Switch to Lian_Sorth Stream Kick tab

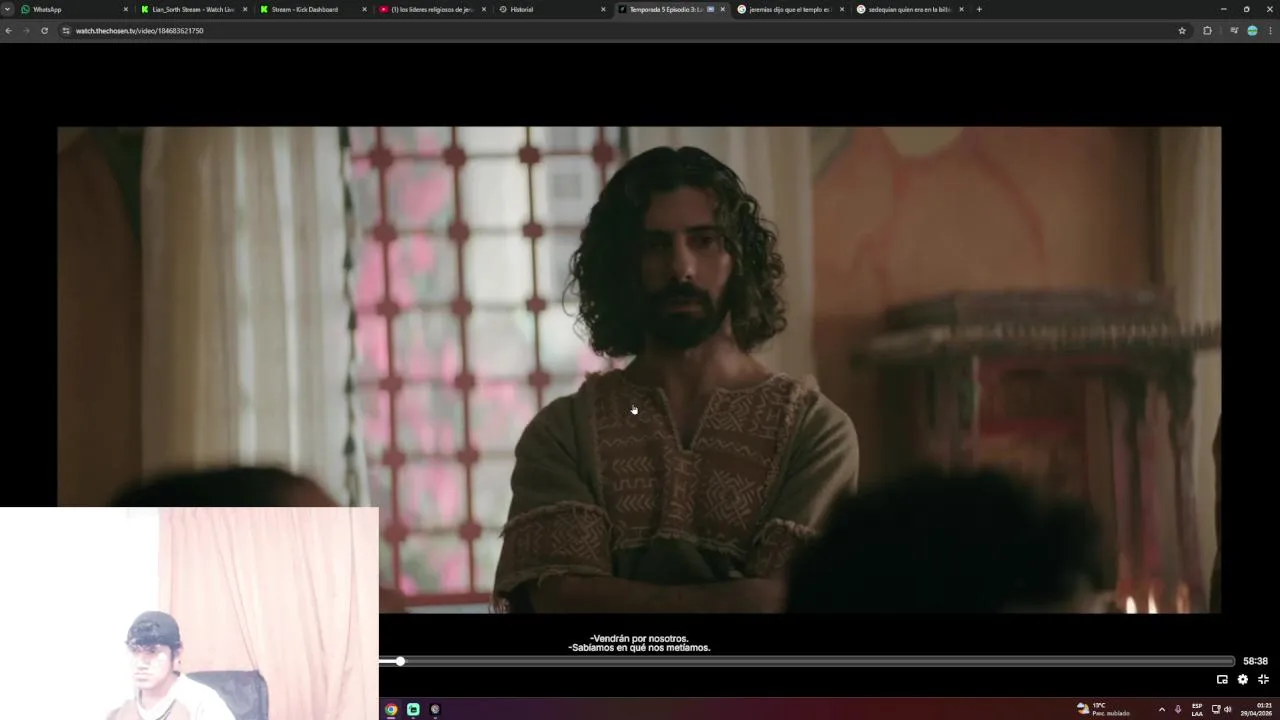(x=193, y=9)
